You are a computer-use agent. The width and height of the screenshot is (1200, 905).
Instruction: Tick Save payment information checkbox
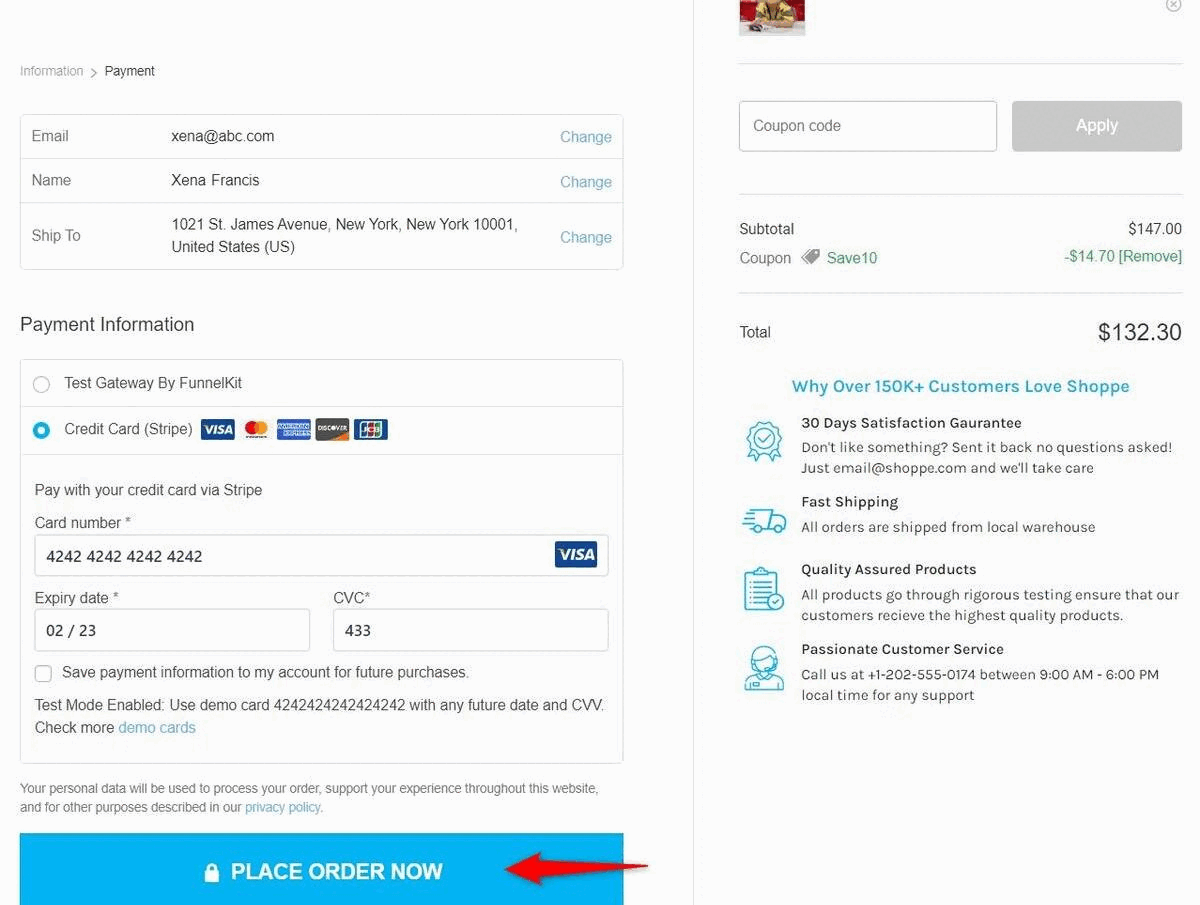(x=44, y=673)
